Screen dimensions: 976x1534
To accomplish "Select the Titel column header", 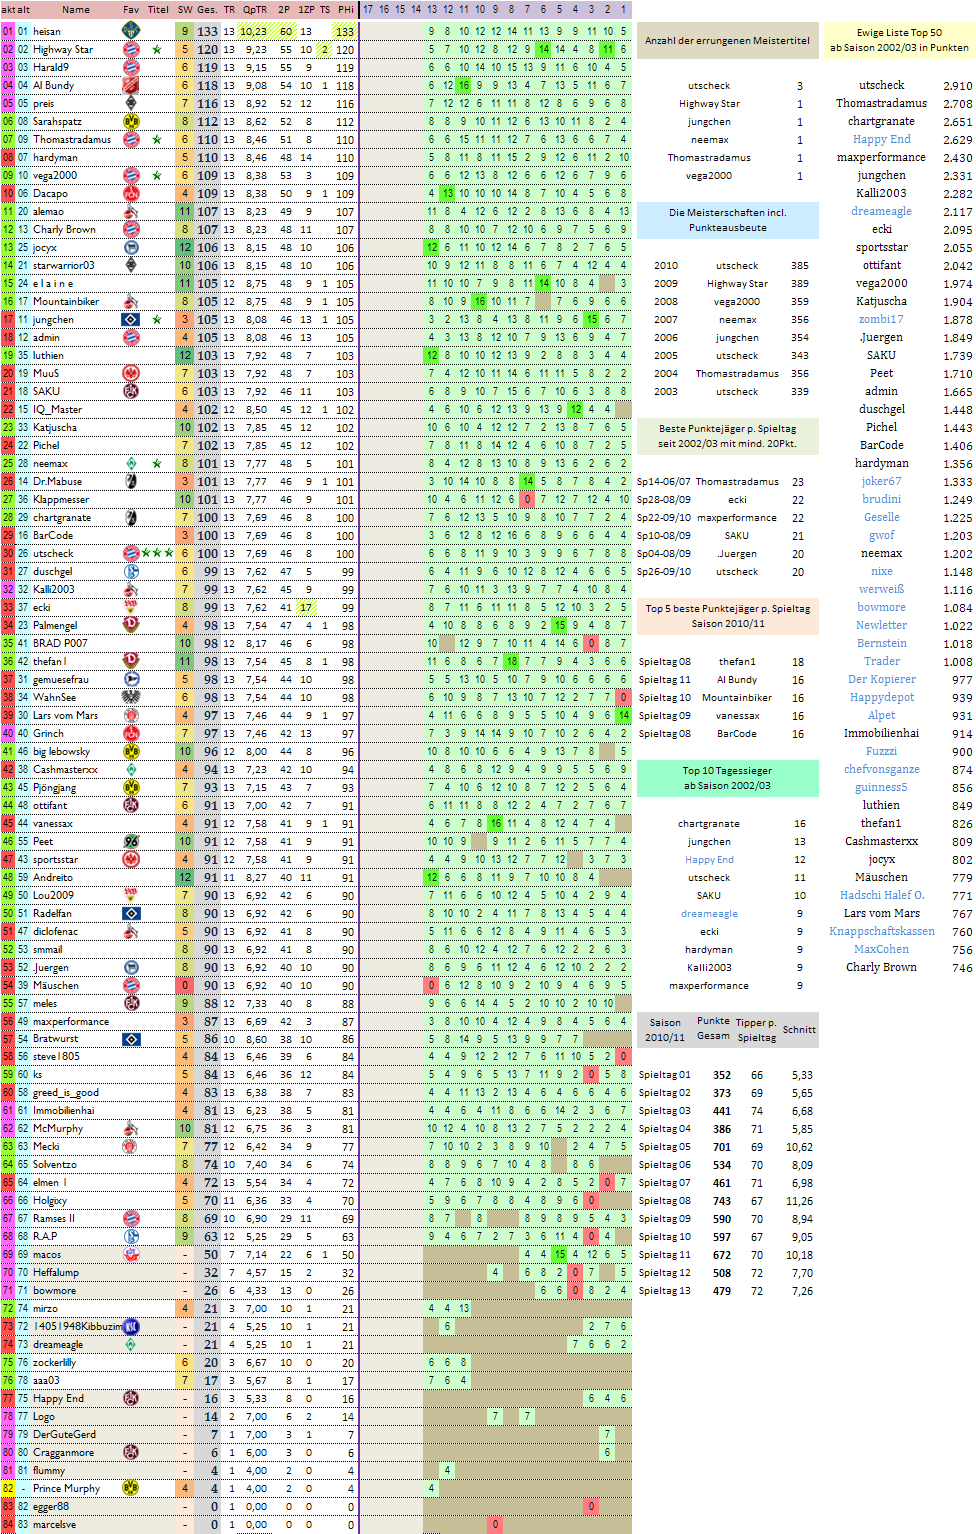I will tap(158, 10).
